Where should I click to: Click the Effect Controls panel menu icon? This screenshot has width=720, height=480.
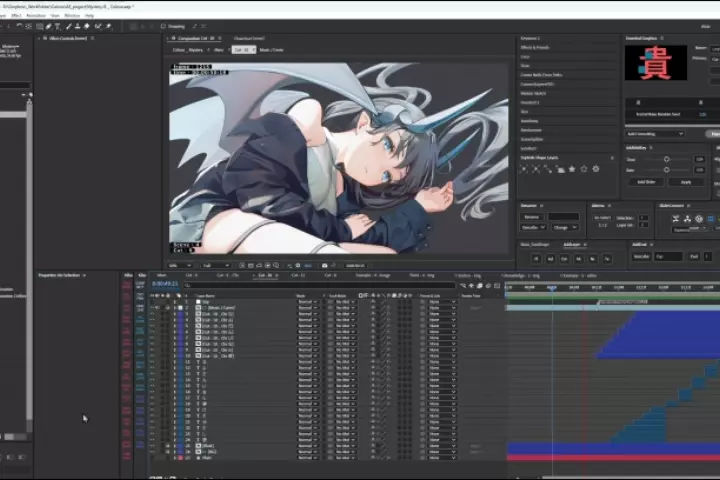[x=92, y=39]
